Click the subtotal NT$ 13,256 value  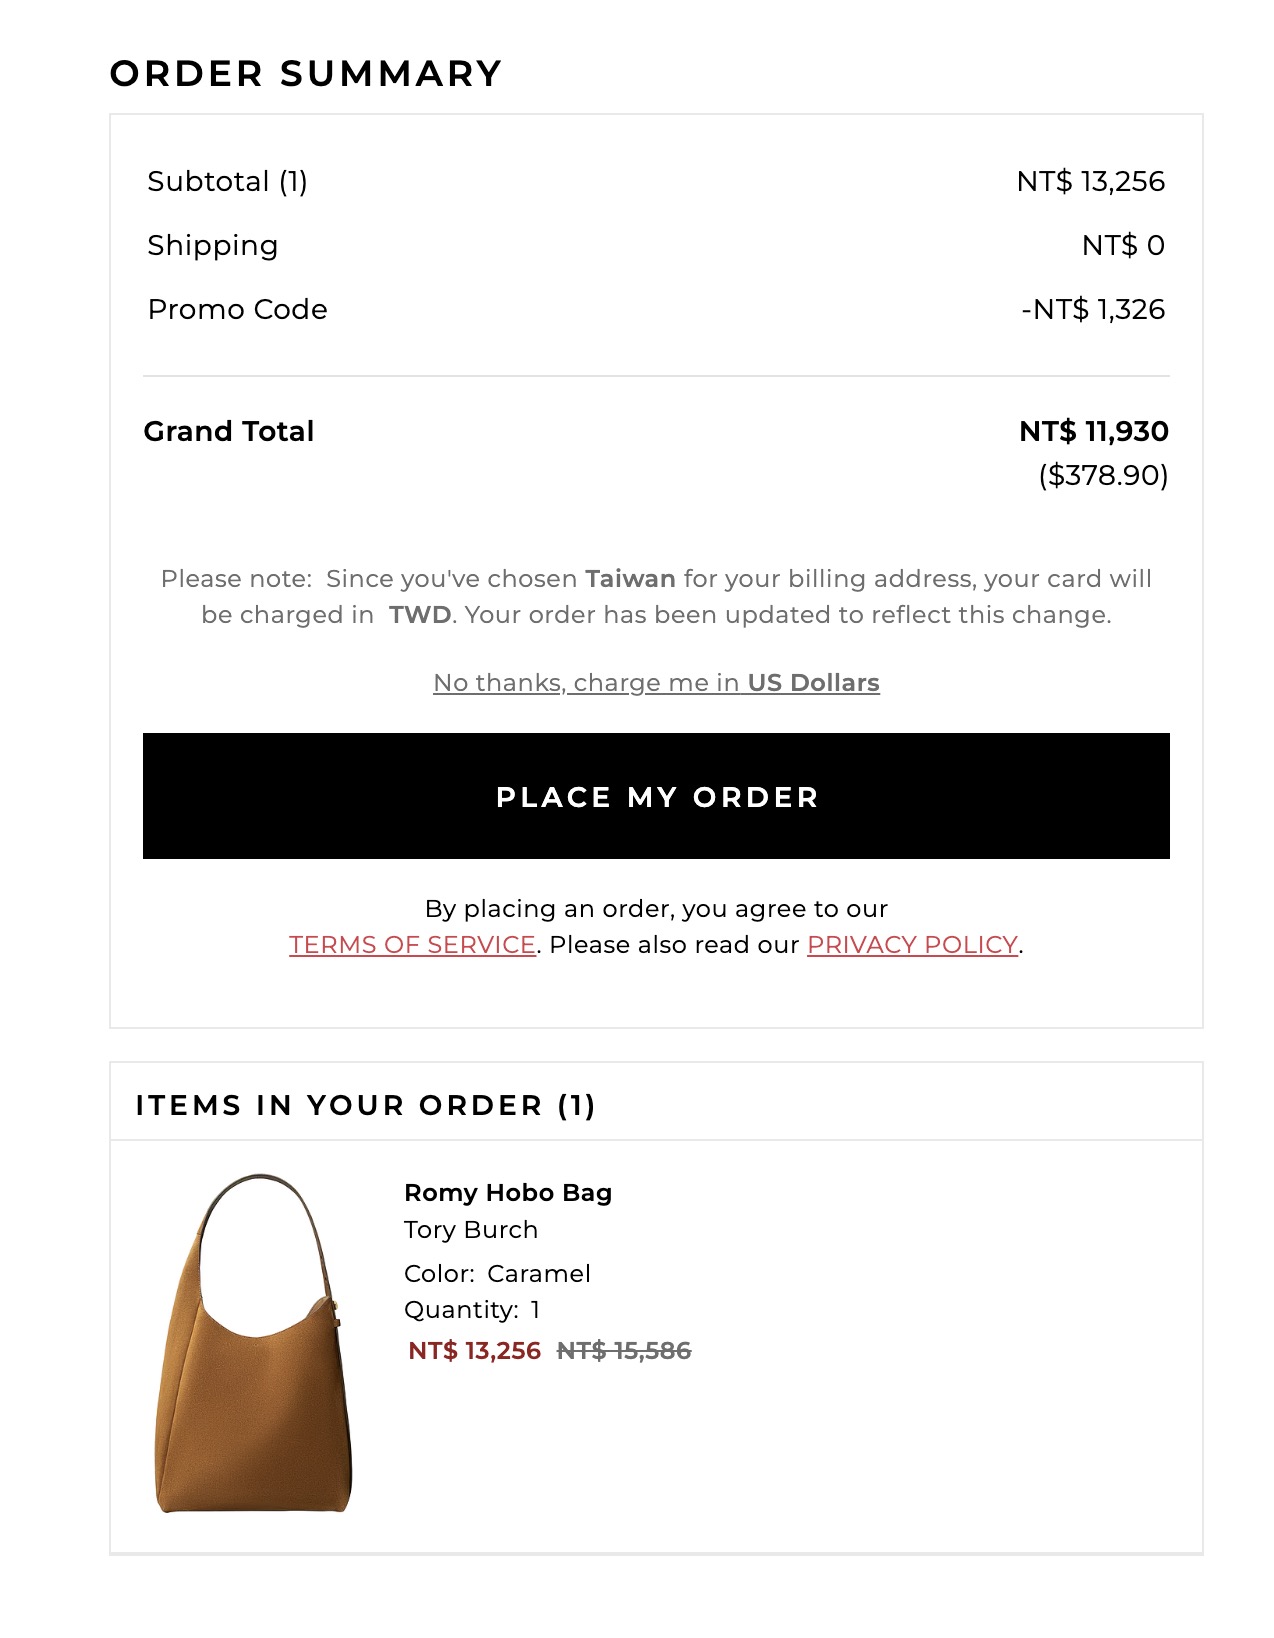[1090, 181]
